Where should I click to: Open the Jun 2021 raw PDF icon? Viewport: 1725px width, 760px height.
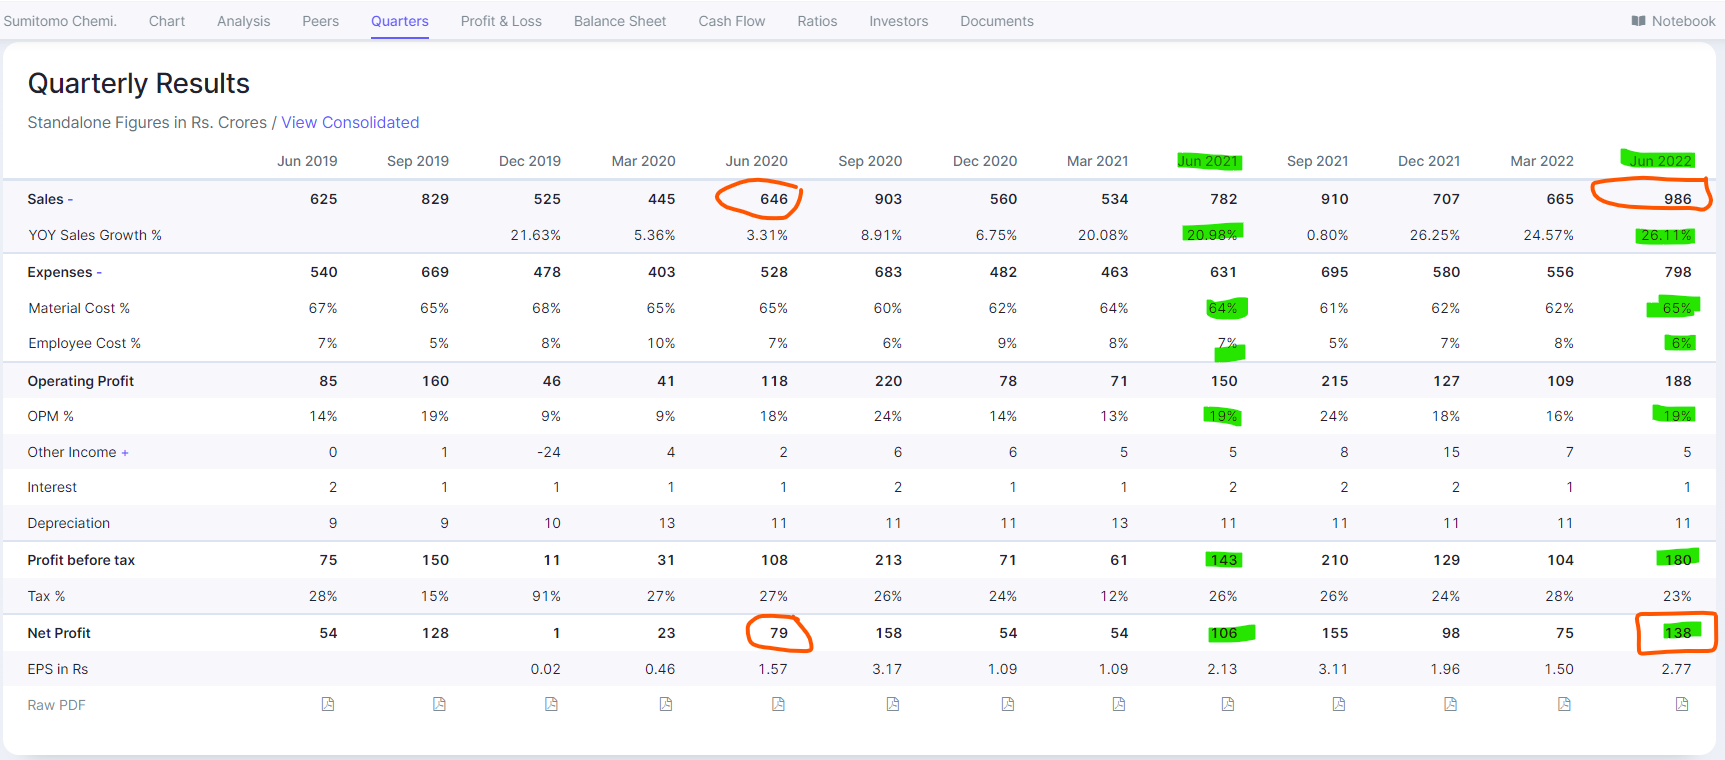[x=1228, y=705]
